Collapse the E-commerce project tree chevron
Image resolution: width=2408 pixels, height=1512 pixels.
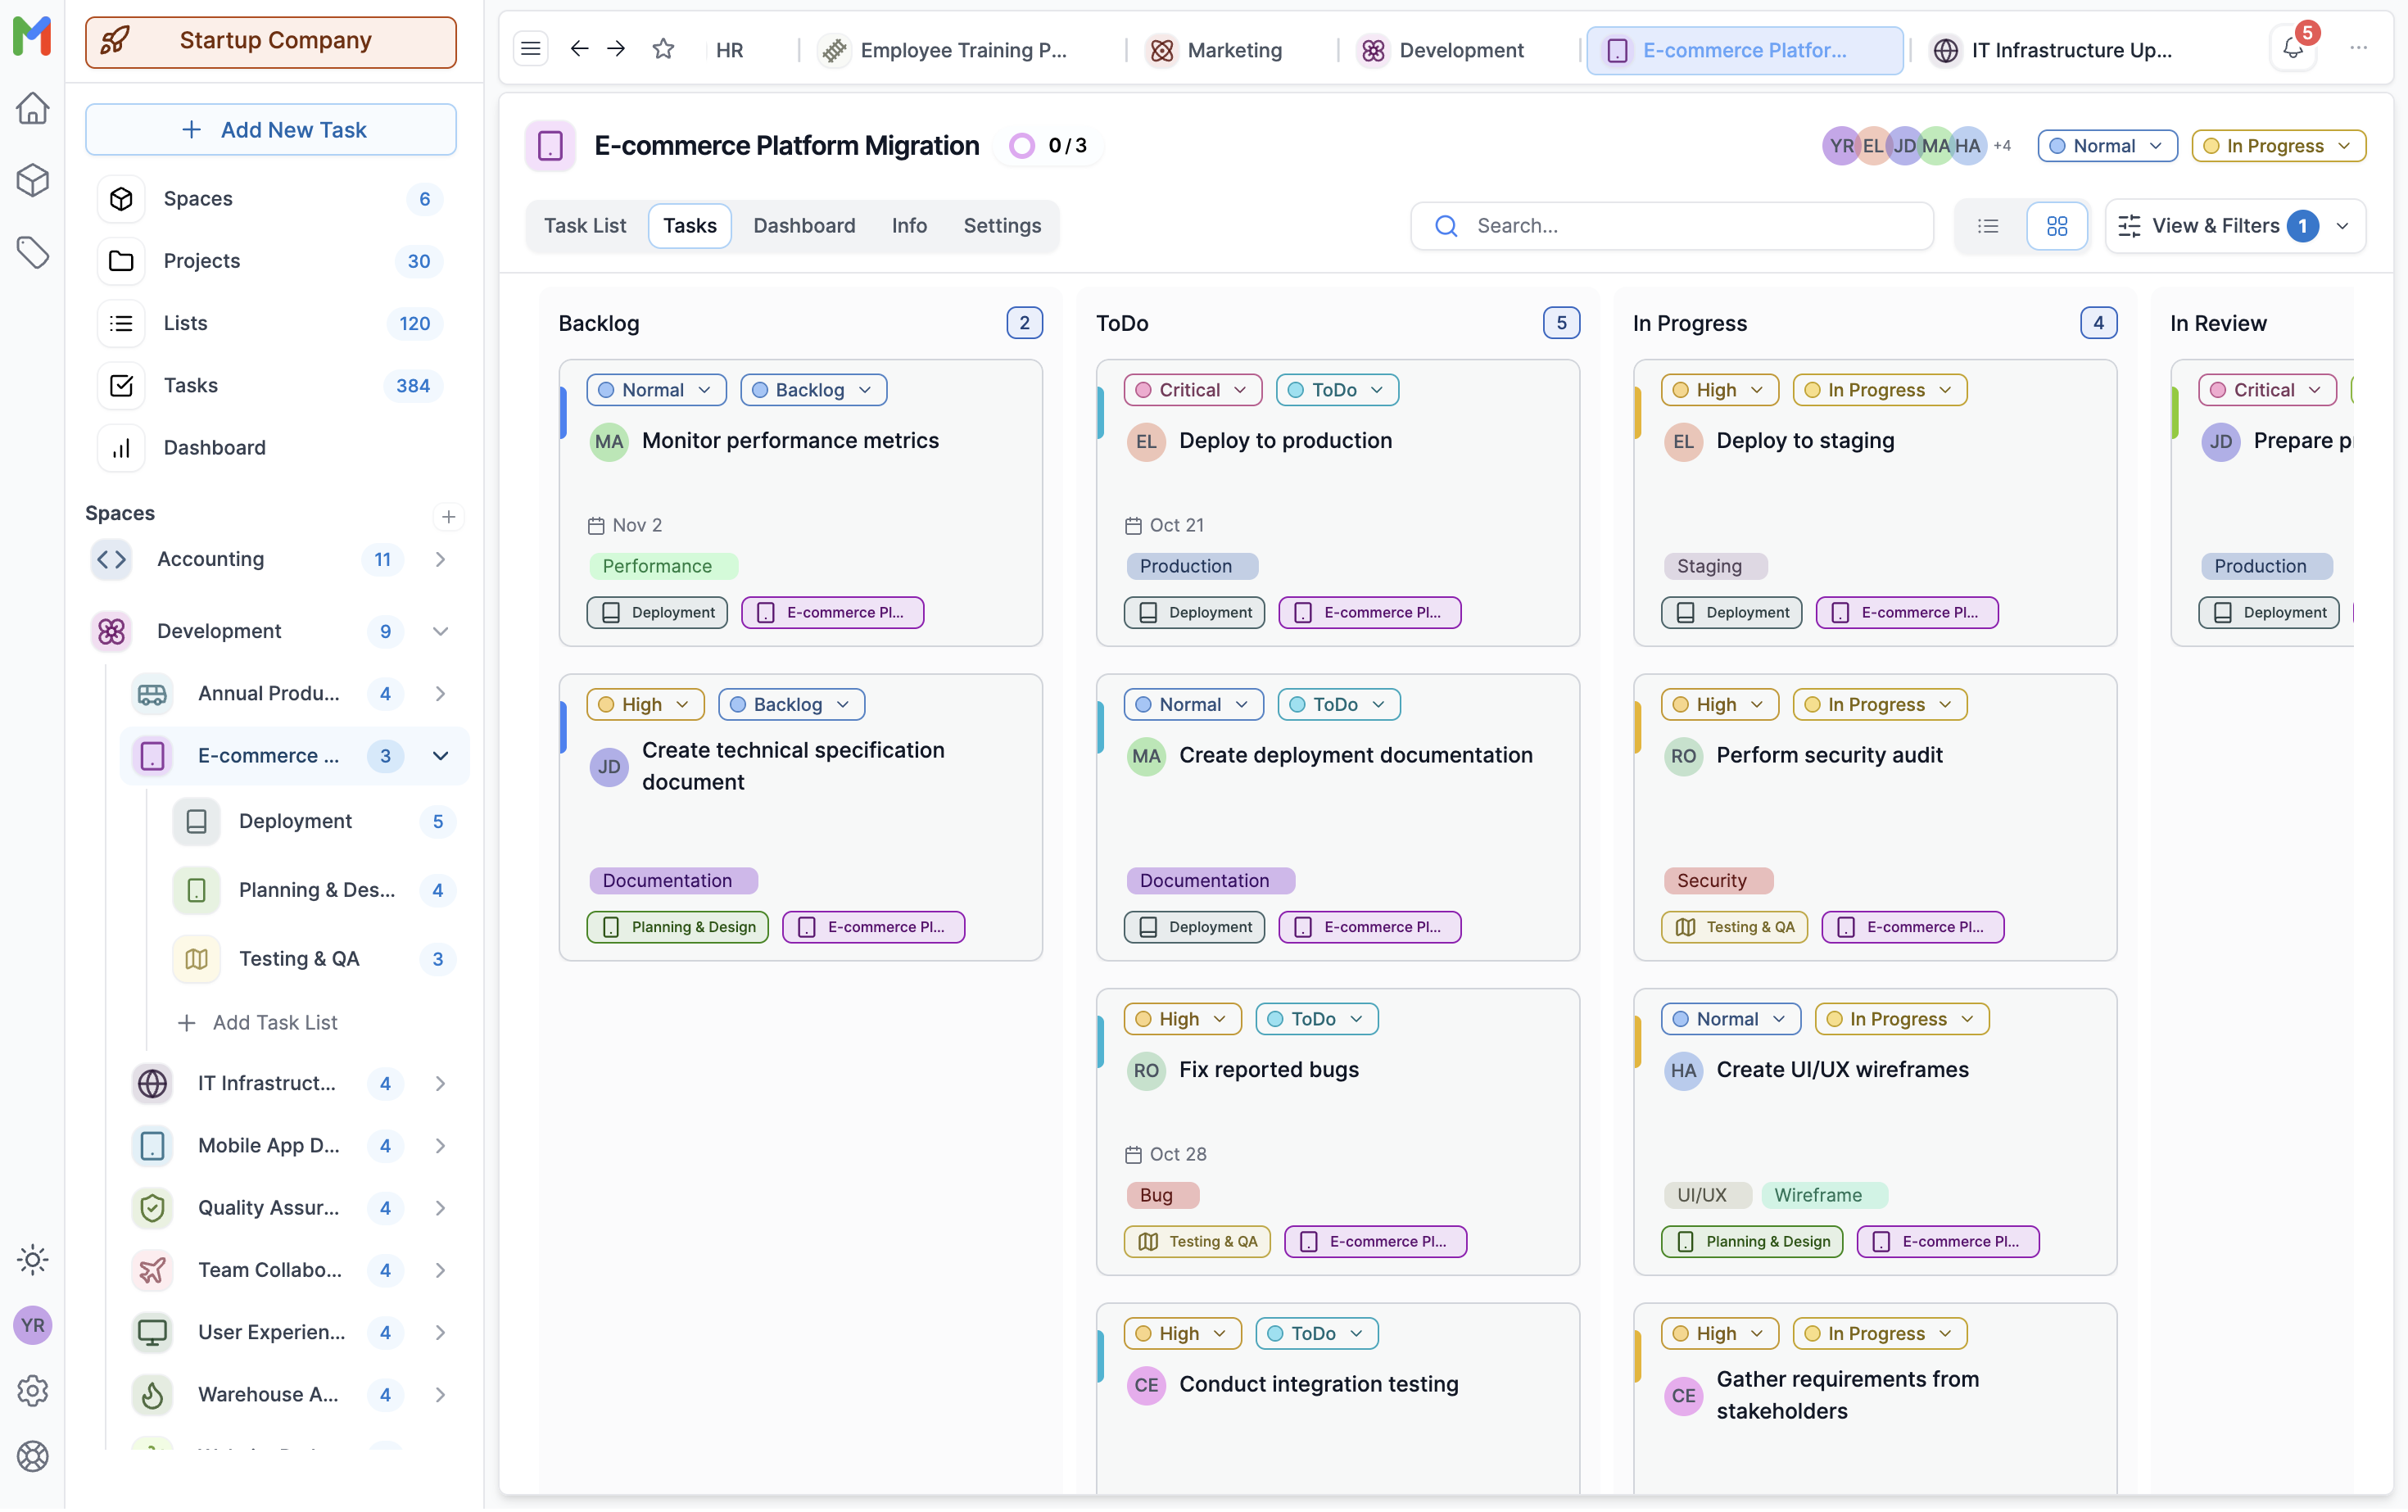pyautogui.click(x=440, y=756)
